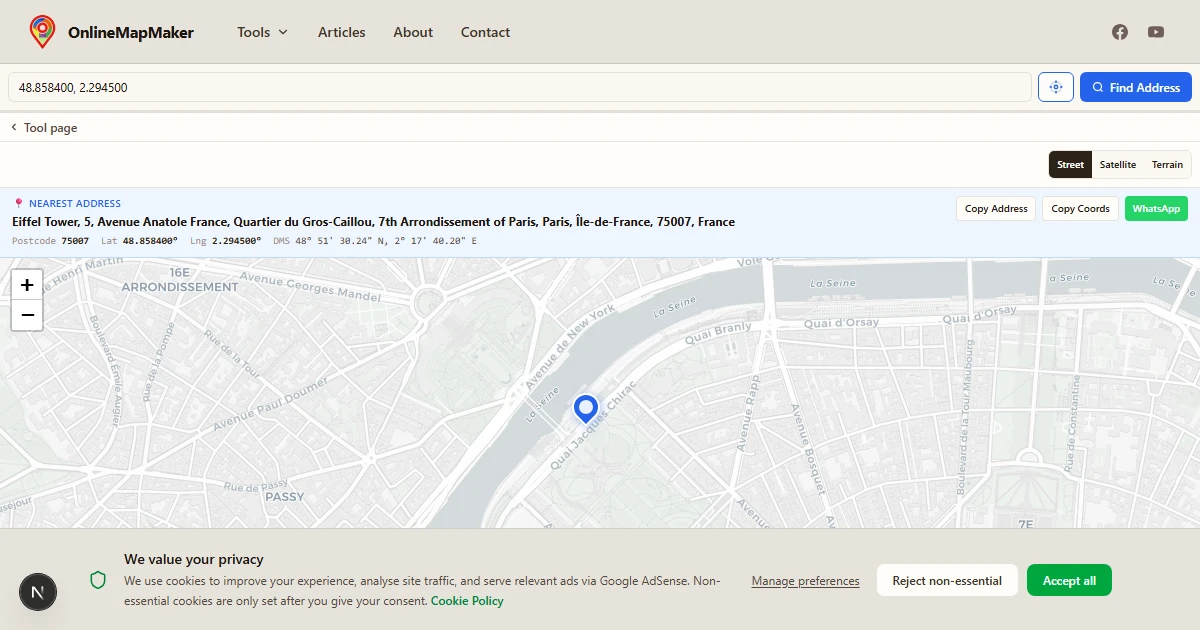Screen dimensions: 1200x630
Task: Open the Articles page
Action: (341, 32)
